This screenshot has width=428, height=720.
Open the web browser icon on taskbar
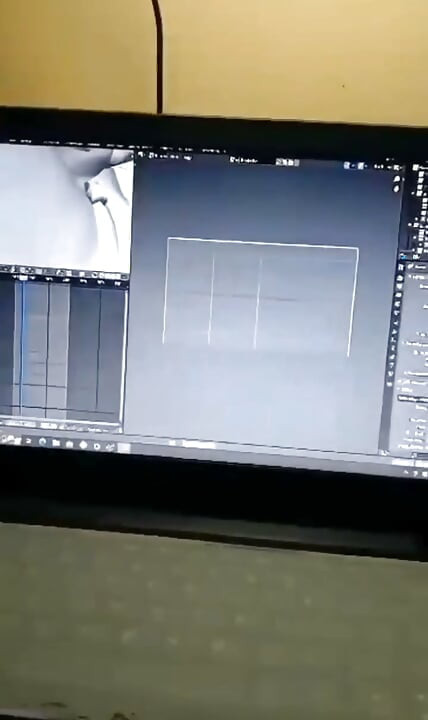click(x=43, y=442)
